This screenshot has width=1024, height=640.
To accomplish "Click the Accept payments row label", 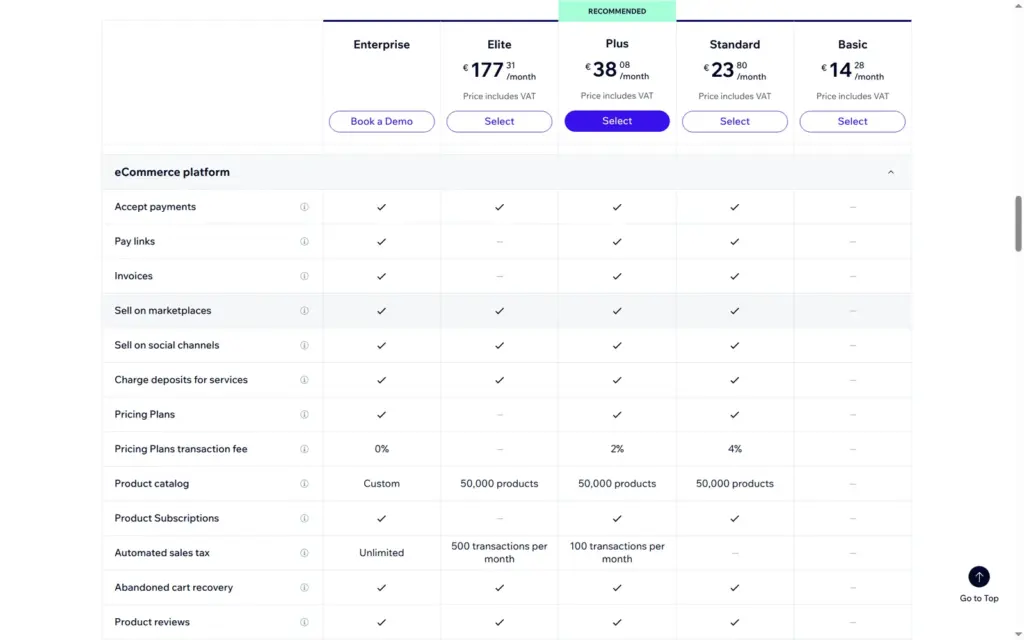I will point(155,207).
